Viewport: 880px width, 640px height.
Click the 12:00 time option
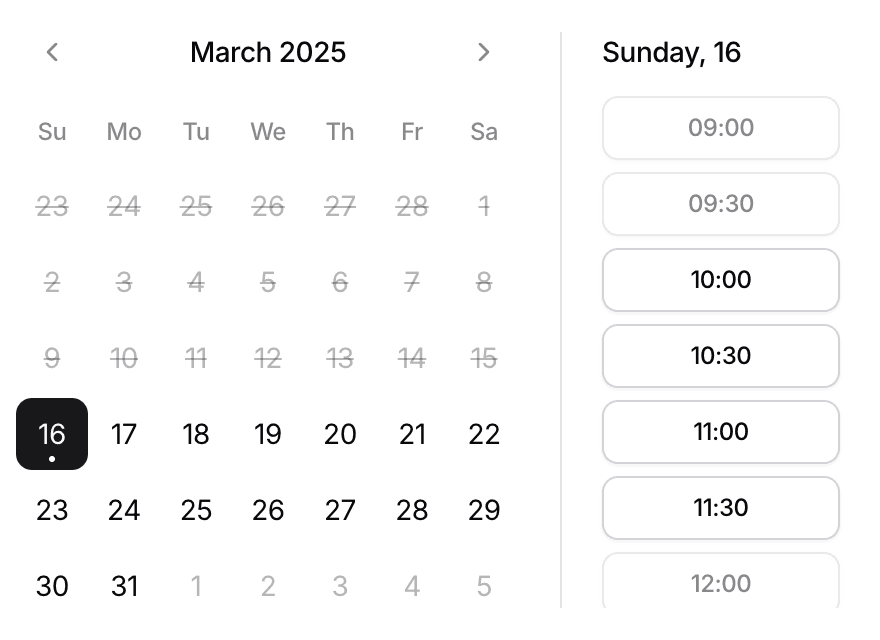pyautogui.click(x=720, y=584)
